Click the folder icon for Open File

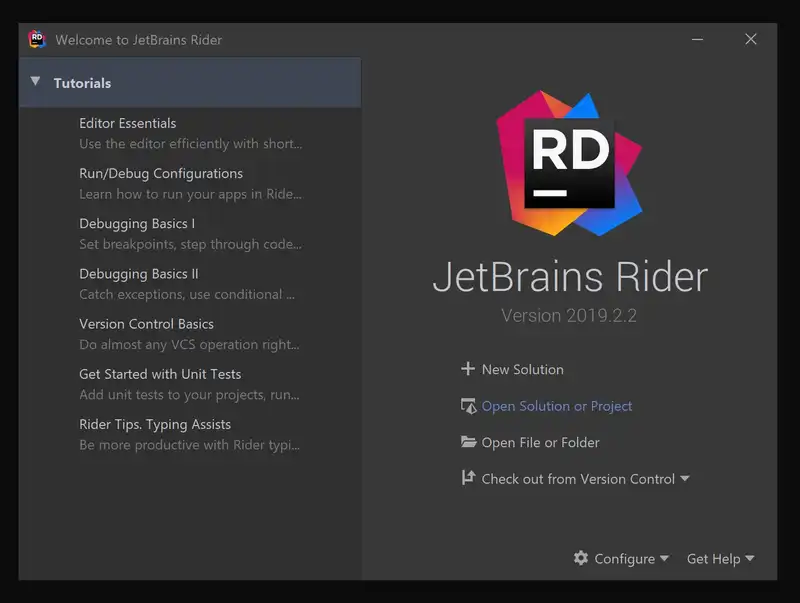467,442
